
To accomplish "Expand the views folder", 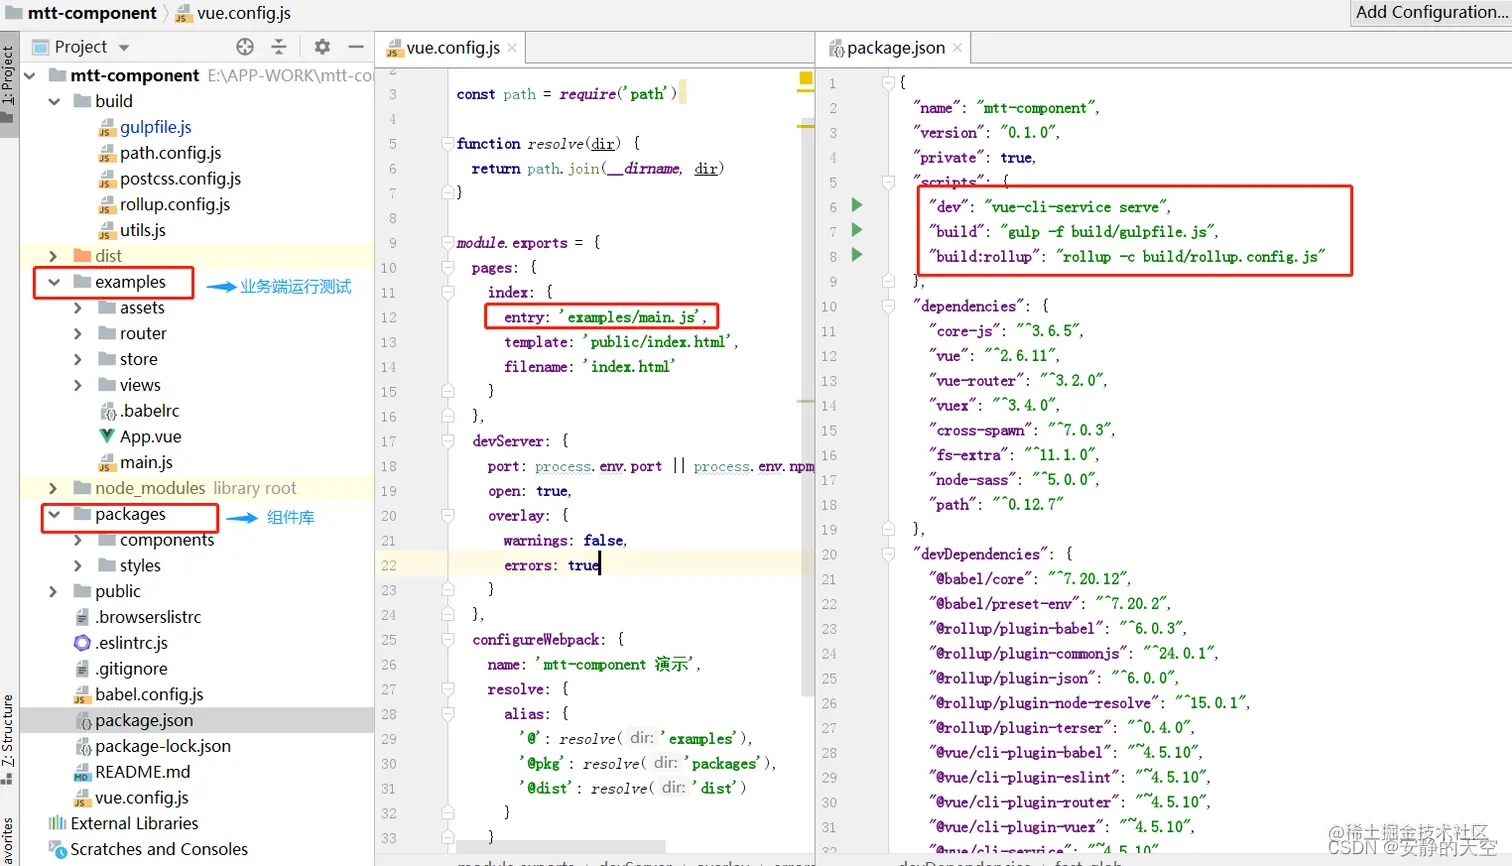I will (78, 385).
